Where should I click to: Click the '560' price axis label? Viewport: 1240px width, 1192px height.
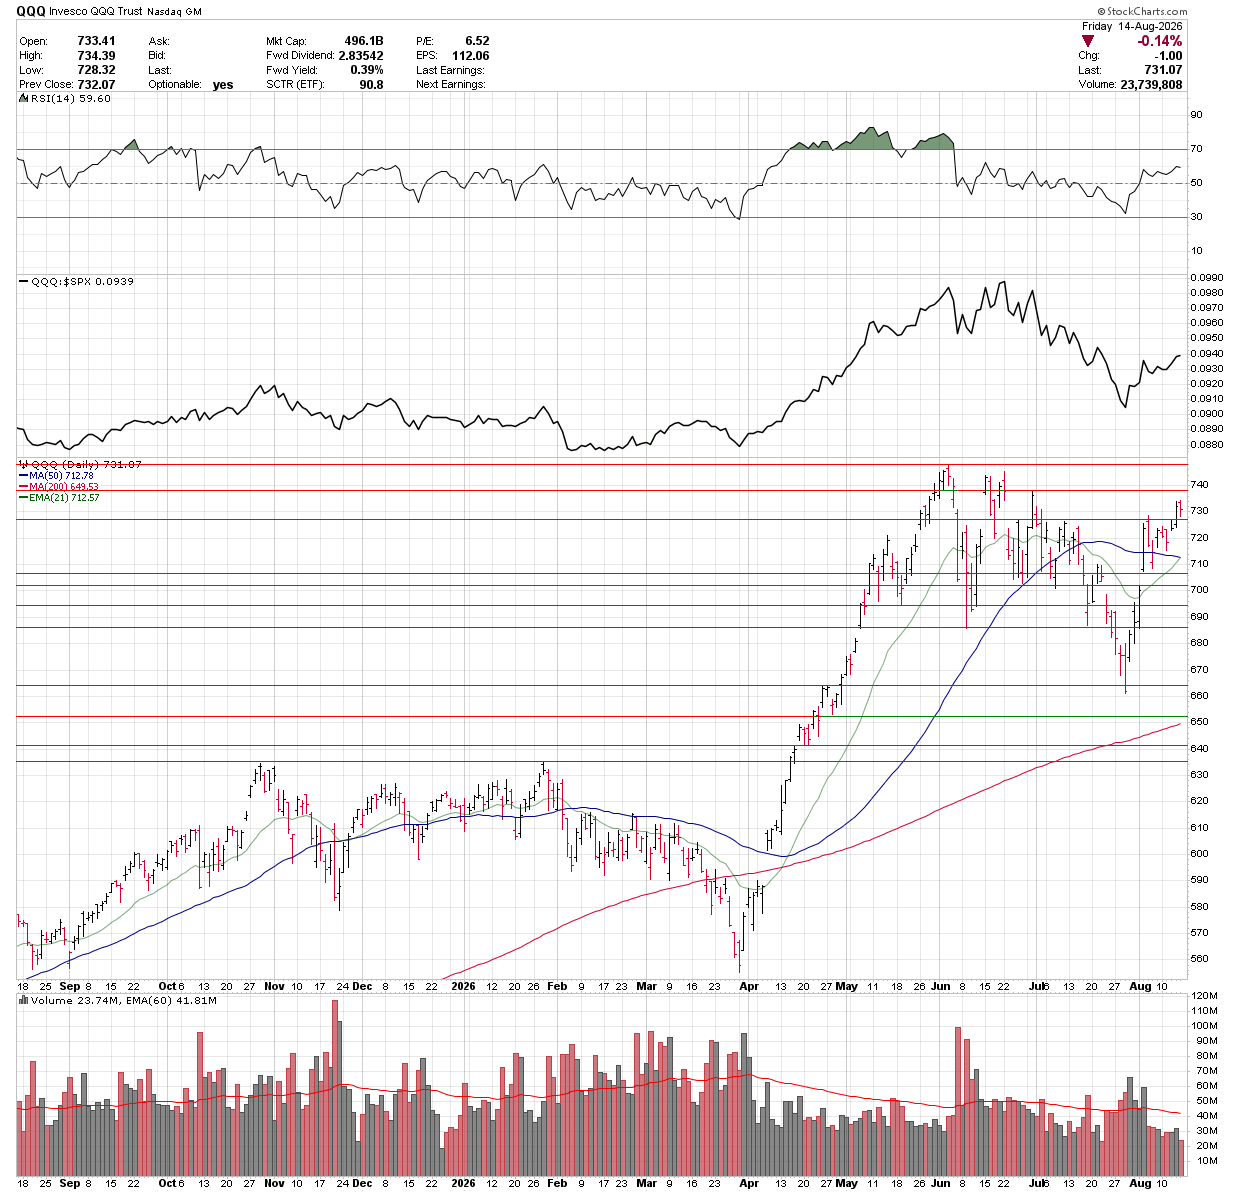[1199, 959]
